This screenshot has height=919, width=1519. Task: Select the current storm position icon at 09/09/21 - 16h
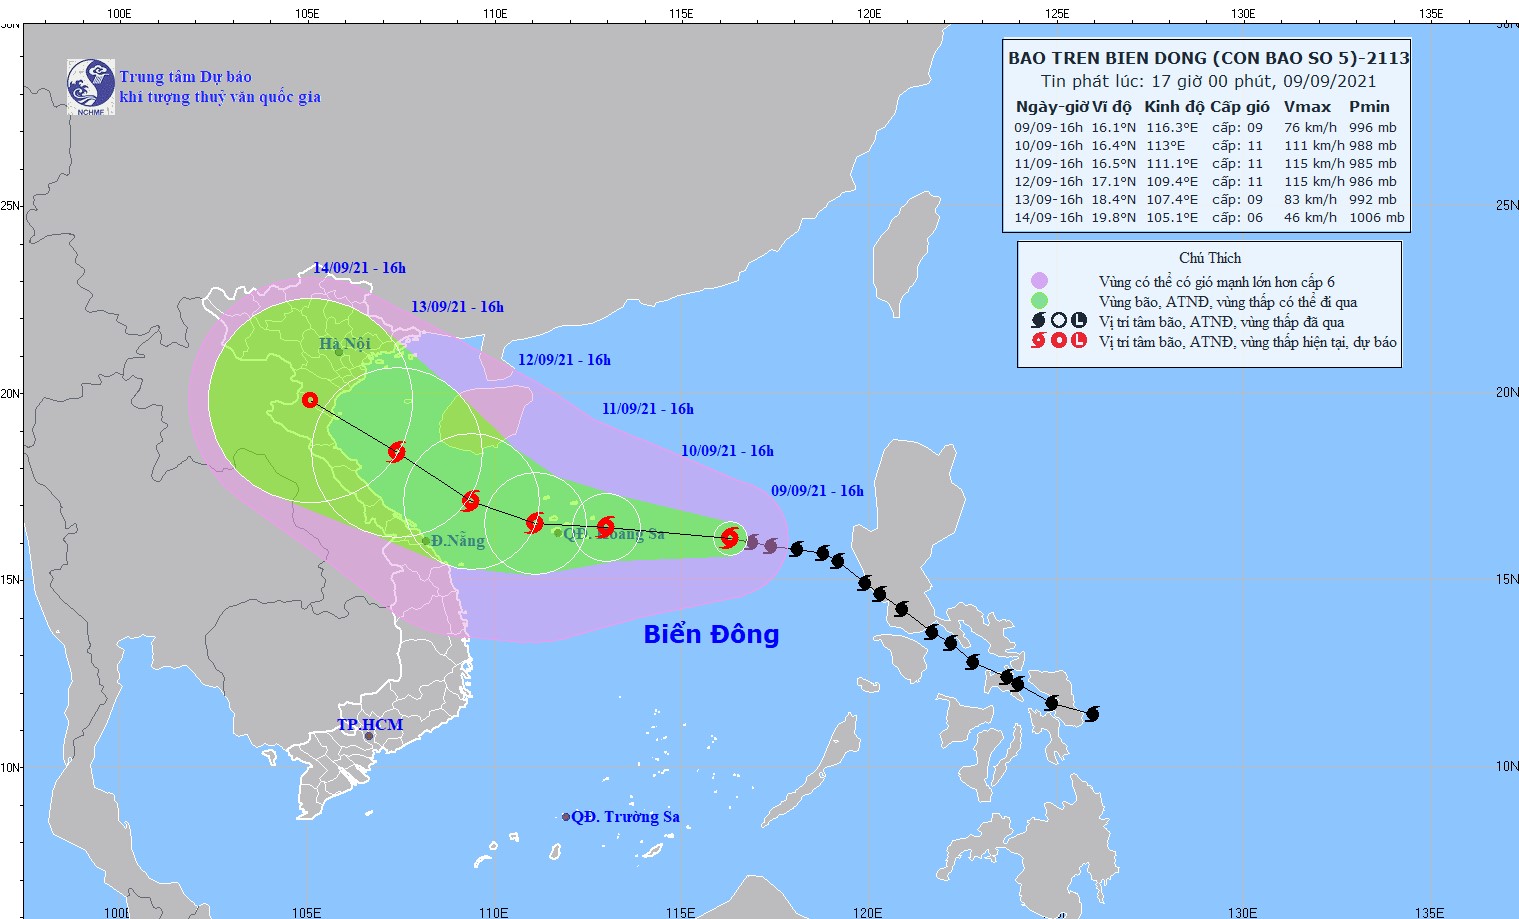[x=730, y=538]
